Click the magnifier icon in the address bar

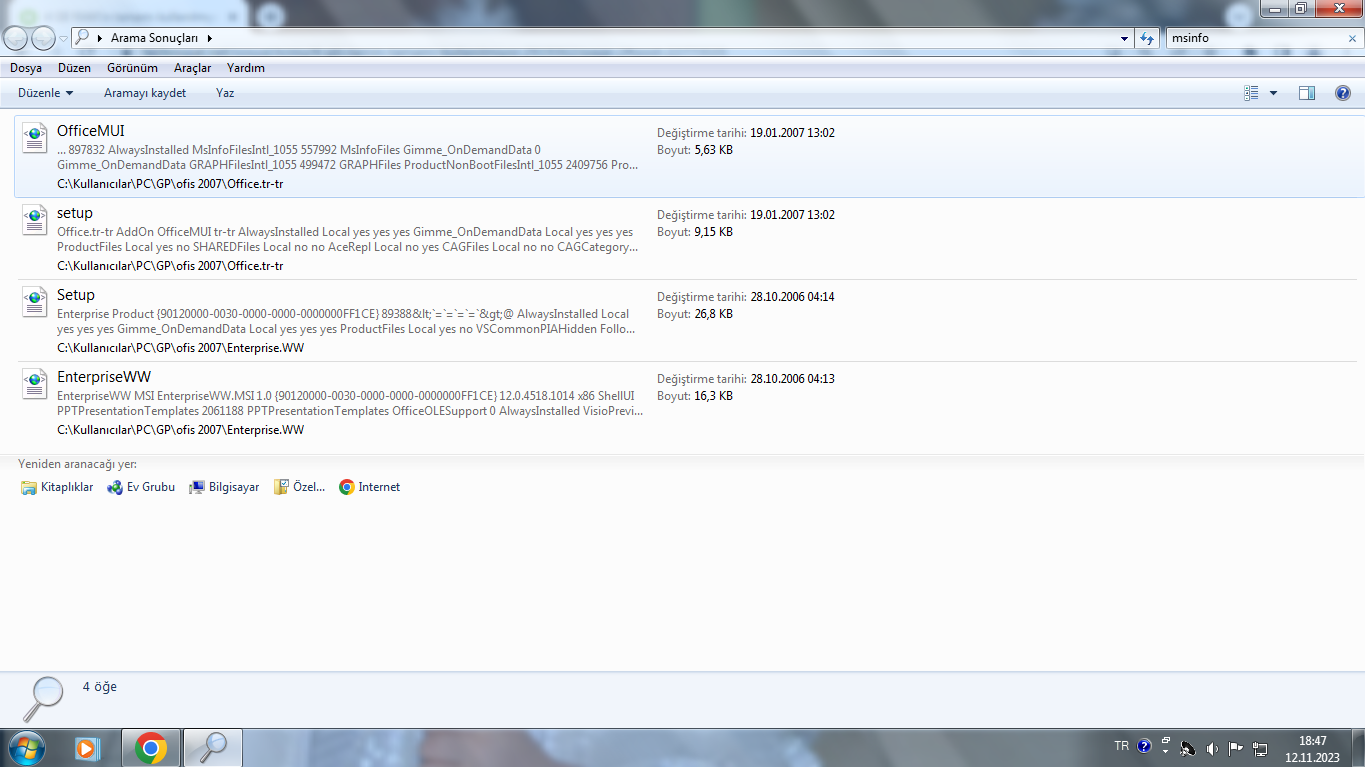click(x=82, y=38)
